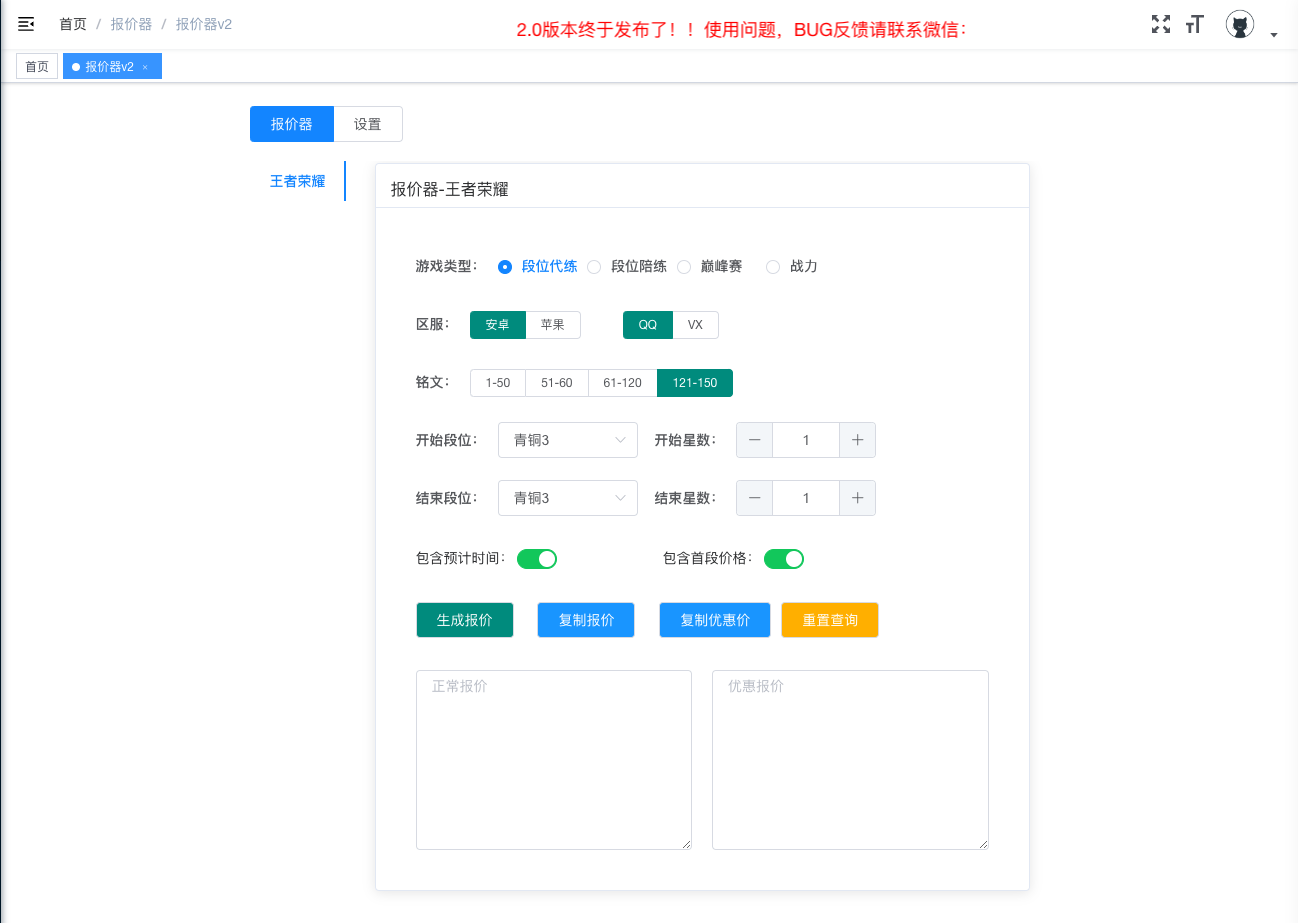Screen dimensions: 1298x923
Task: Switch to the 设置 tab
Action: tap(367, 123)
